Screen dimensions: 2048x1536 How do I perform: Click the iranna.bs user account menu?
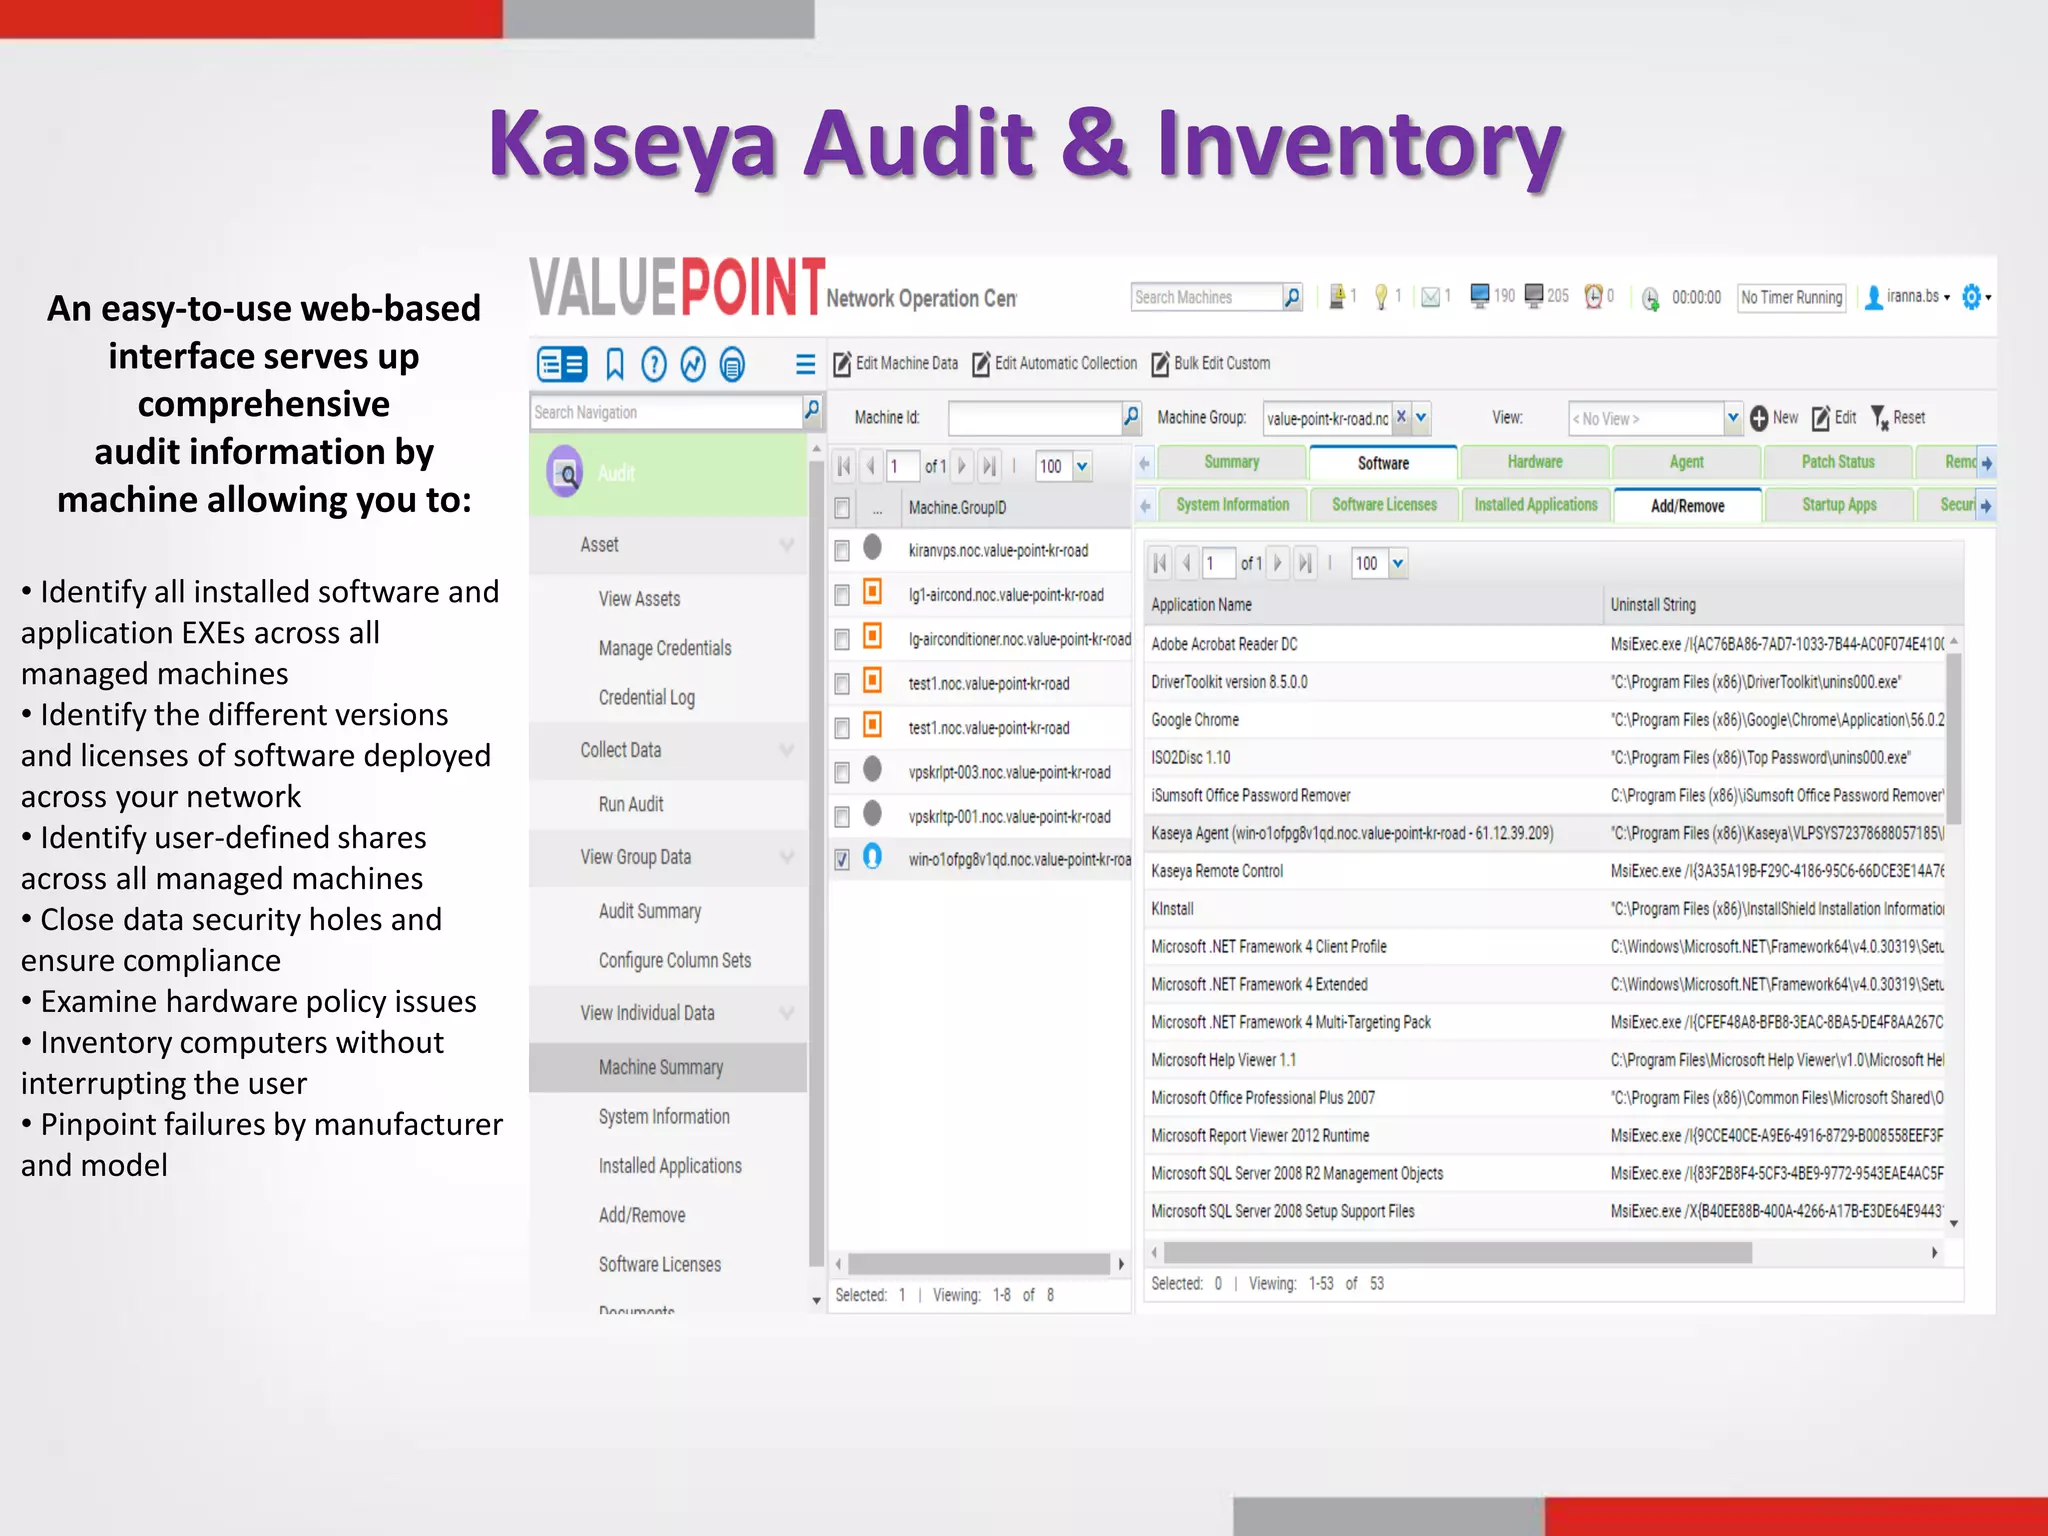click(x=1907, y=297)
